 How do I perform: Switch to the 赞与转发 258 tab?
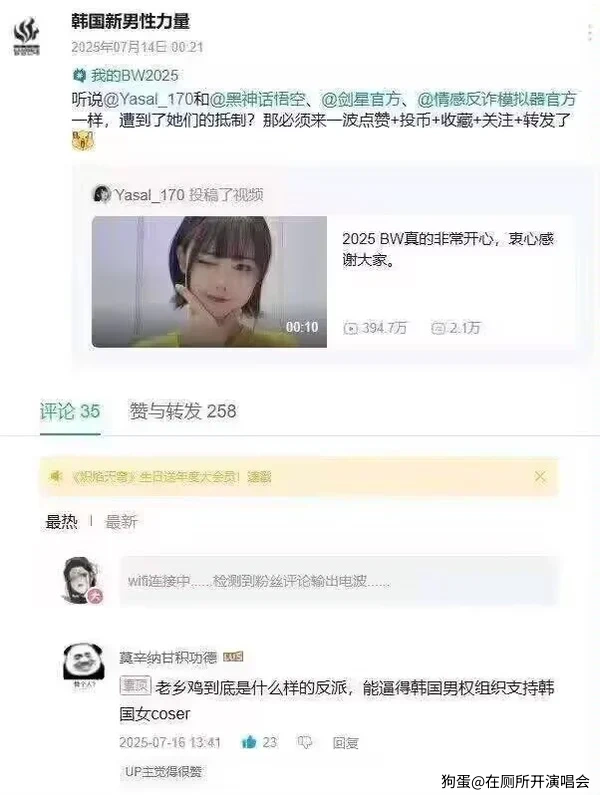183,411
